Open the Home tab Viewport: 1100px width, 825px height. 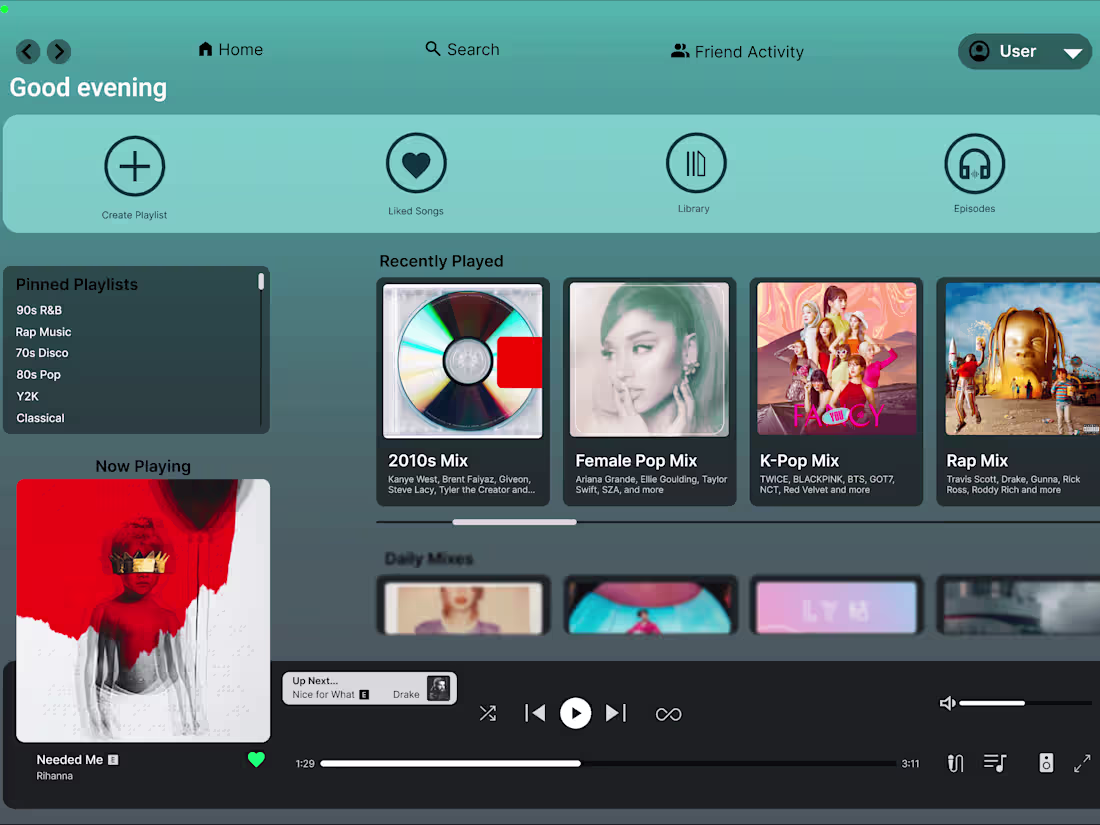click(x=230, y=49)
